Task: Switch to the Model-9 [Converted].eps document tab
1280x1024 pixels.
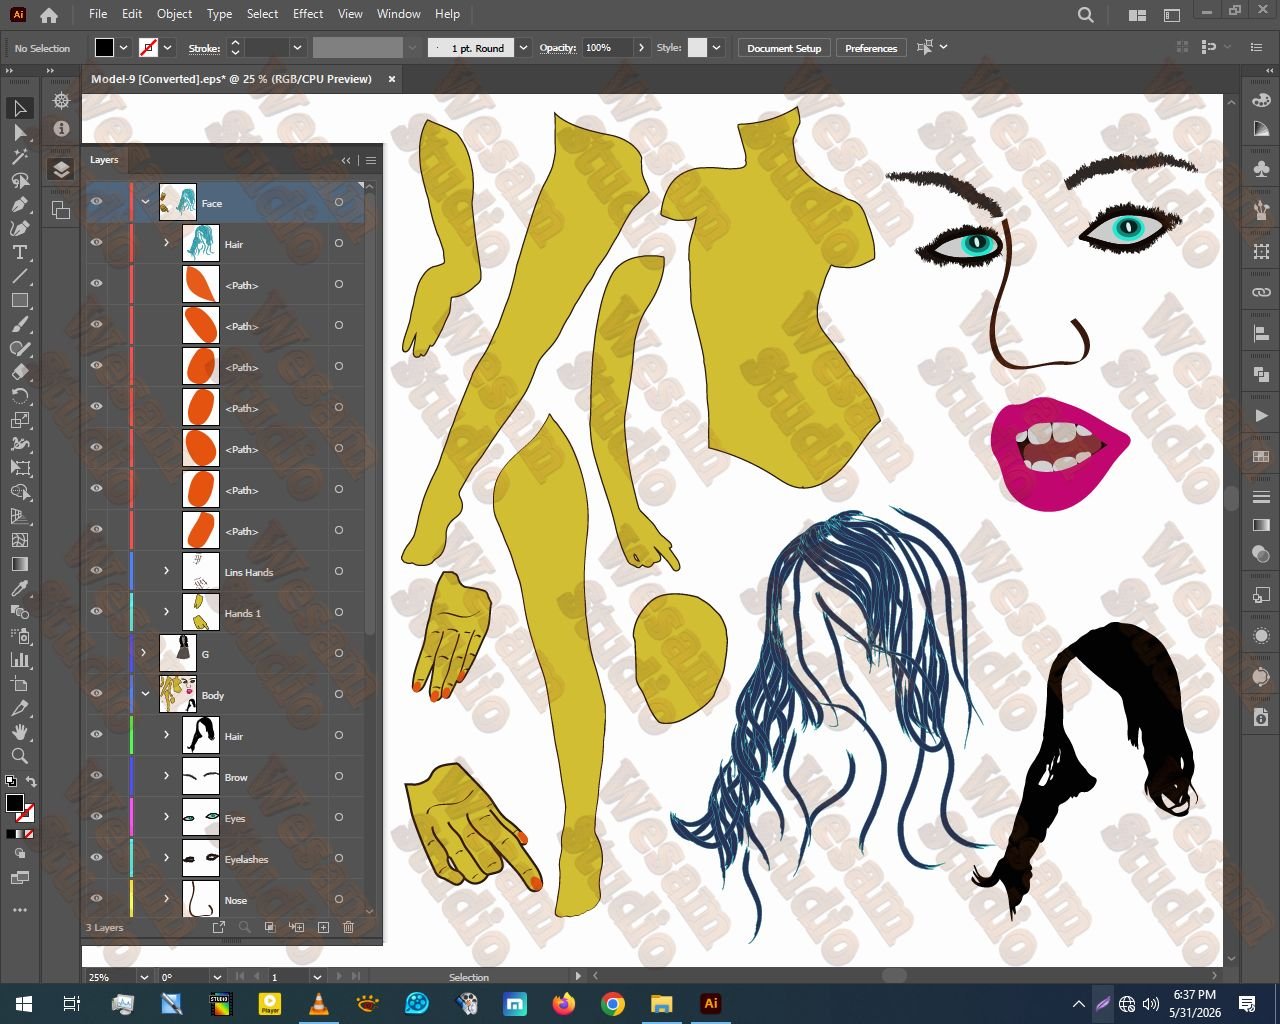Action: tap(231, 79)
